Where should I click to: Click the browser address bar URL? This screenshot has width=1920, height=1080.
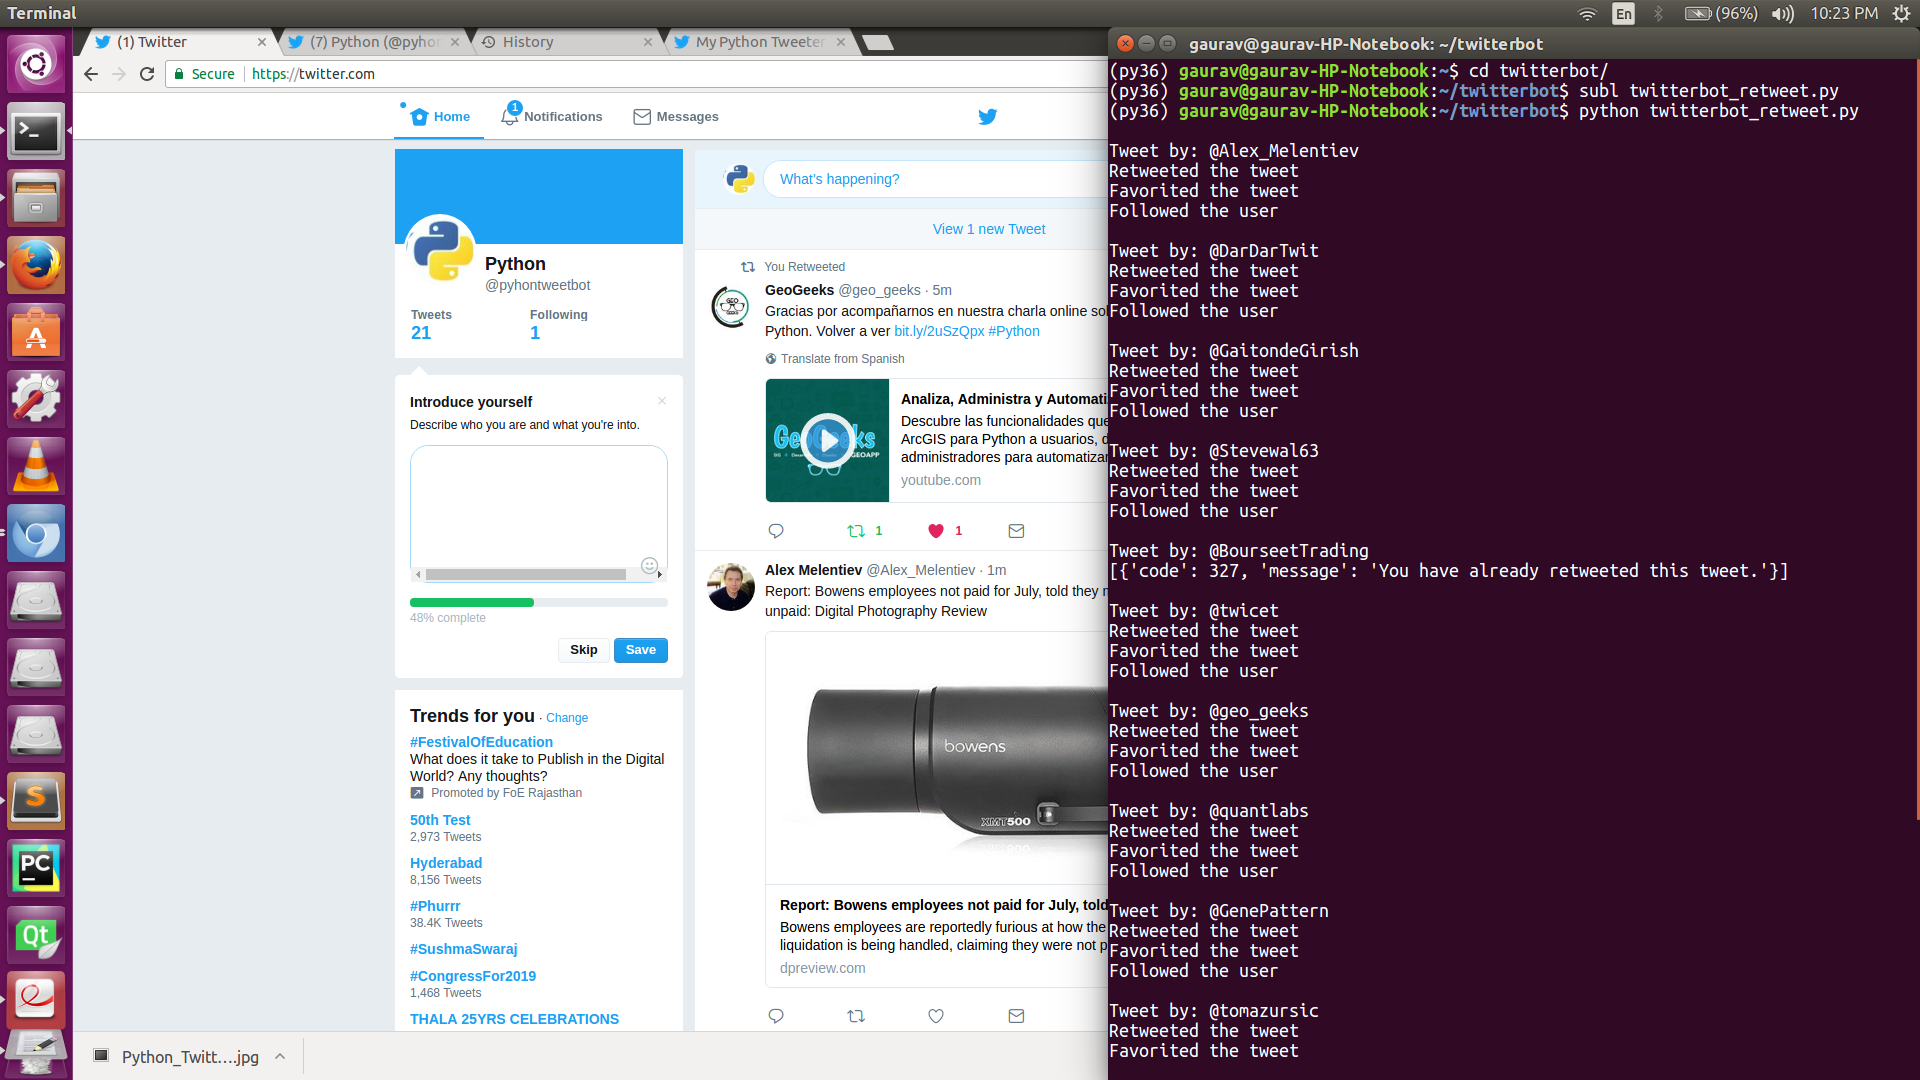coord(313,74)
